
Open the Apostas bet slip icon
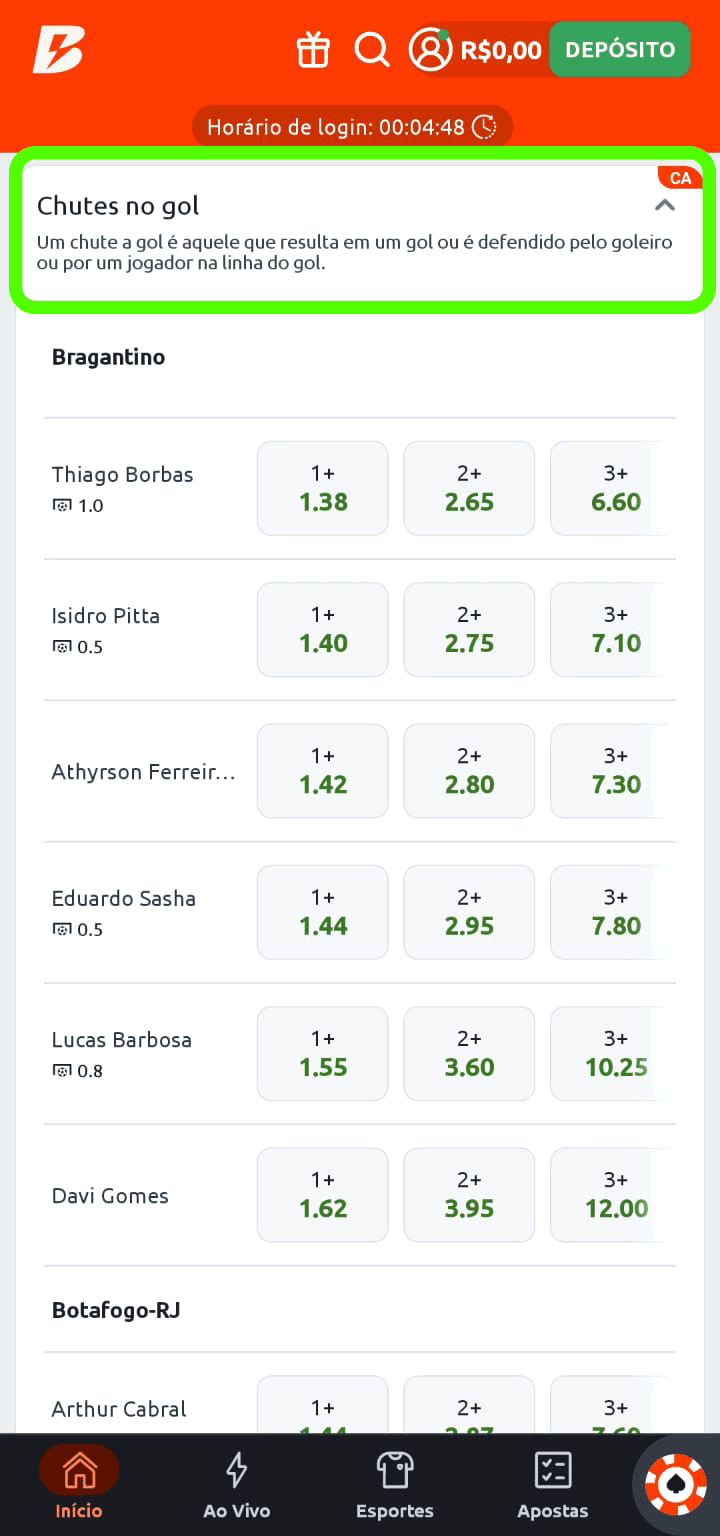click(552, 1466)
